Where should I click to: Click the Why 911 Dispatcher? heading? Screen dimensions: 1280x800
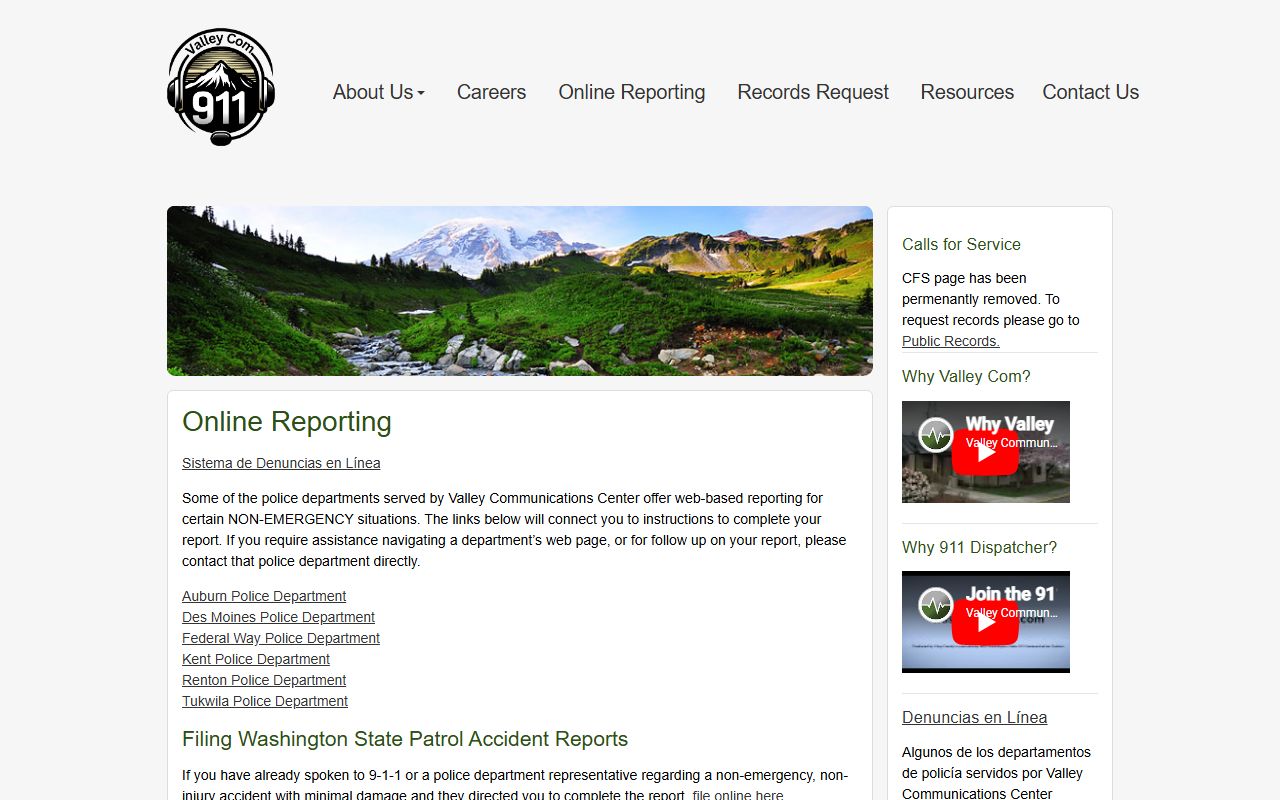click(979, 547)
